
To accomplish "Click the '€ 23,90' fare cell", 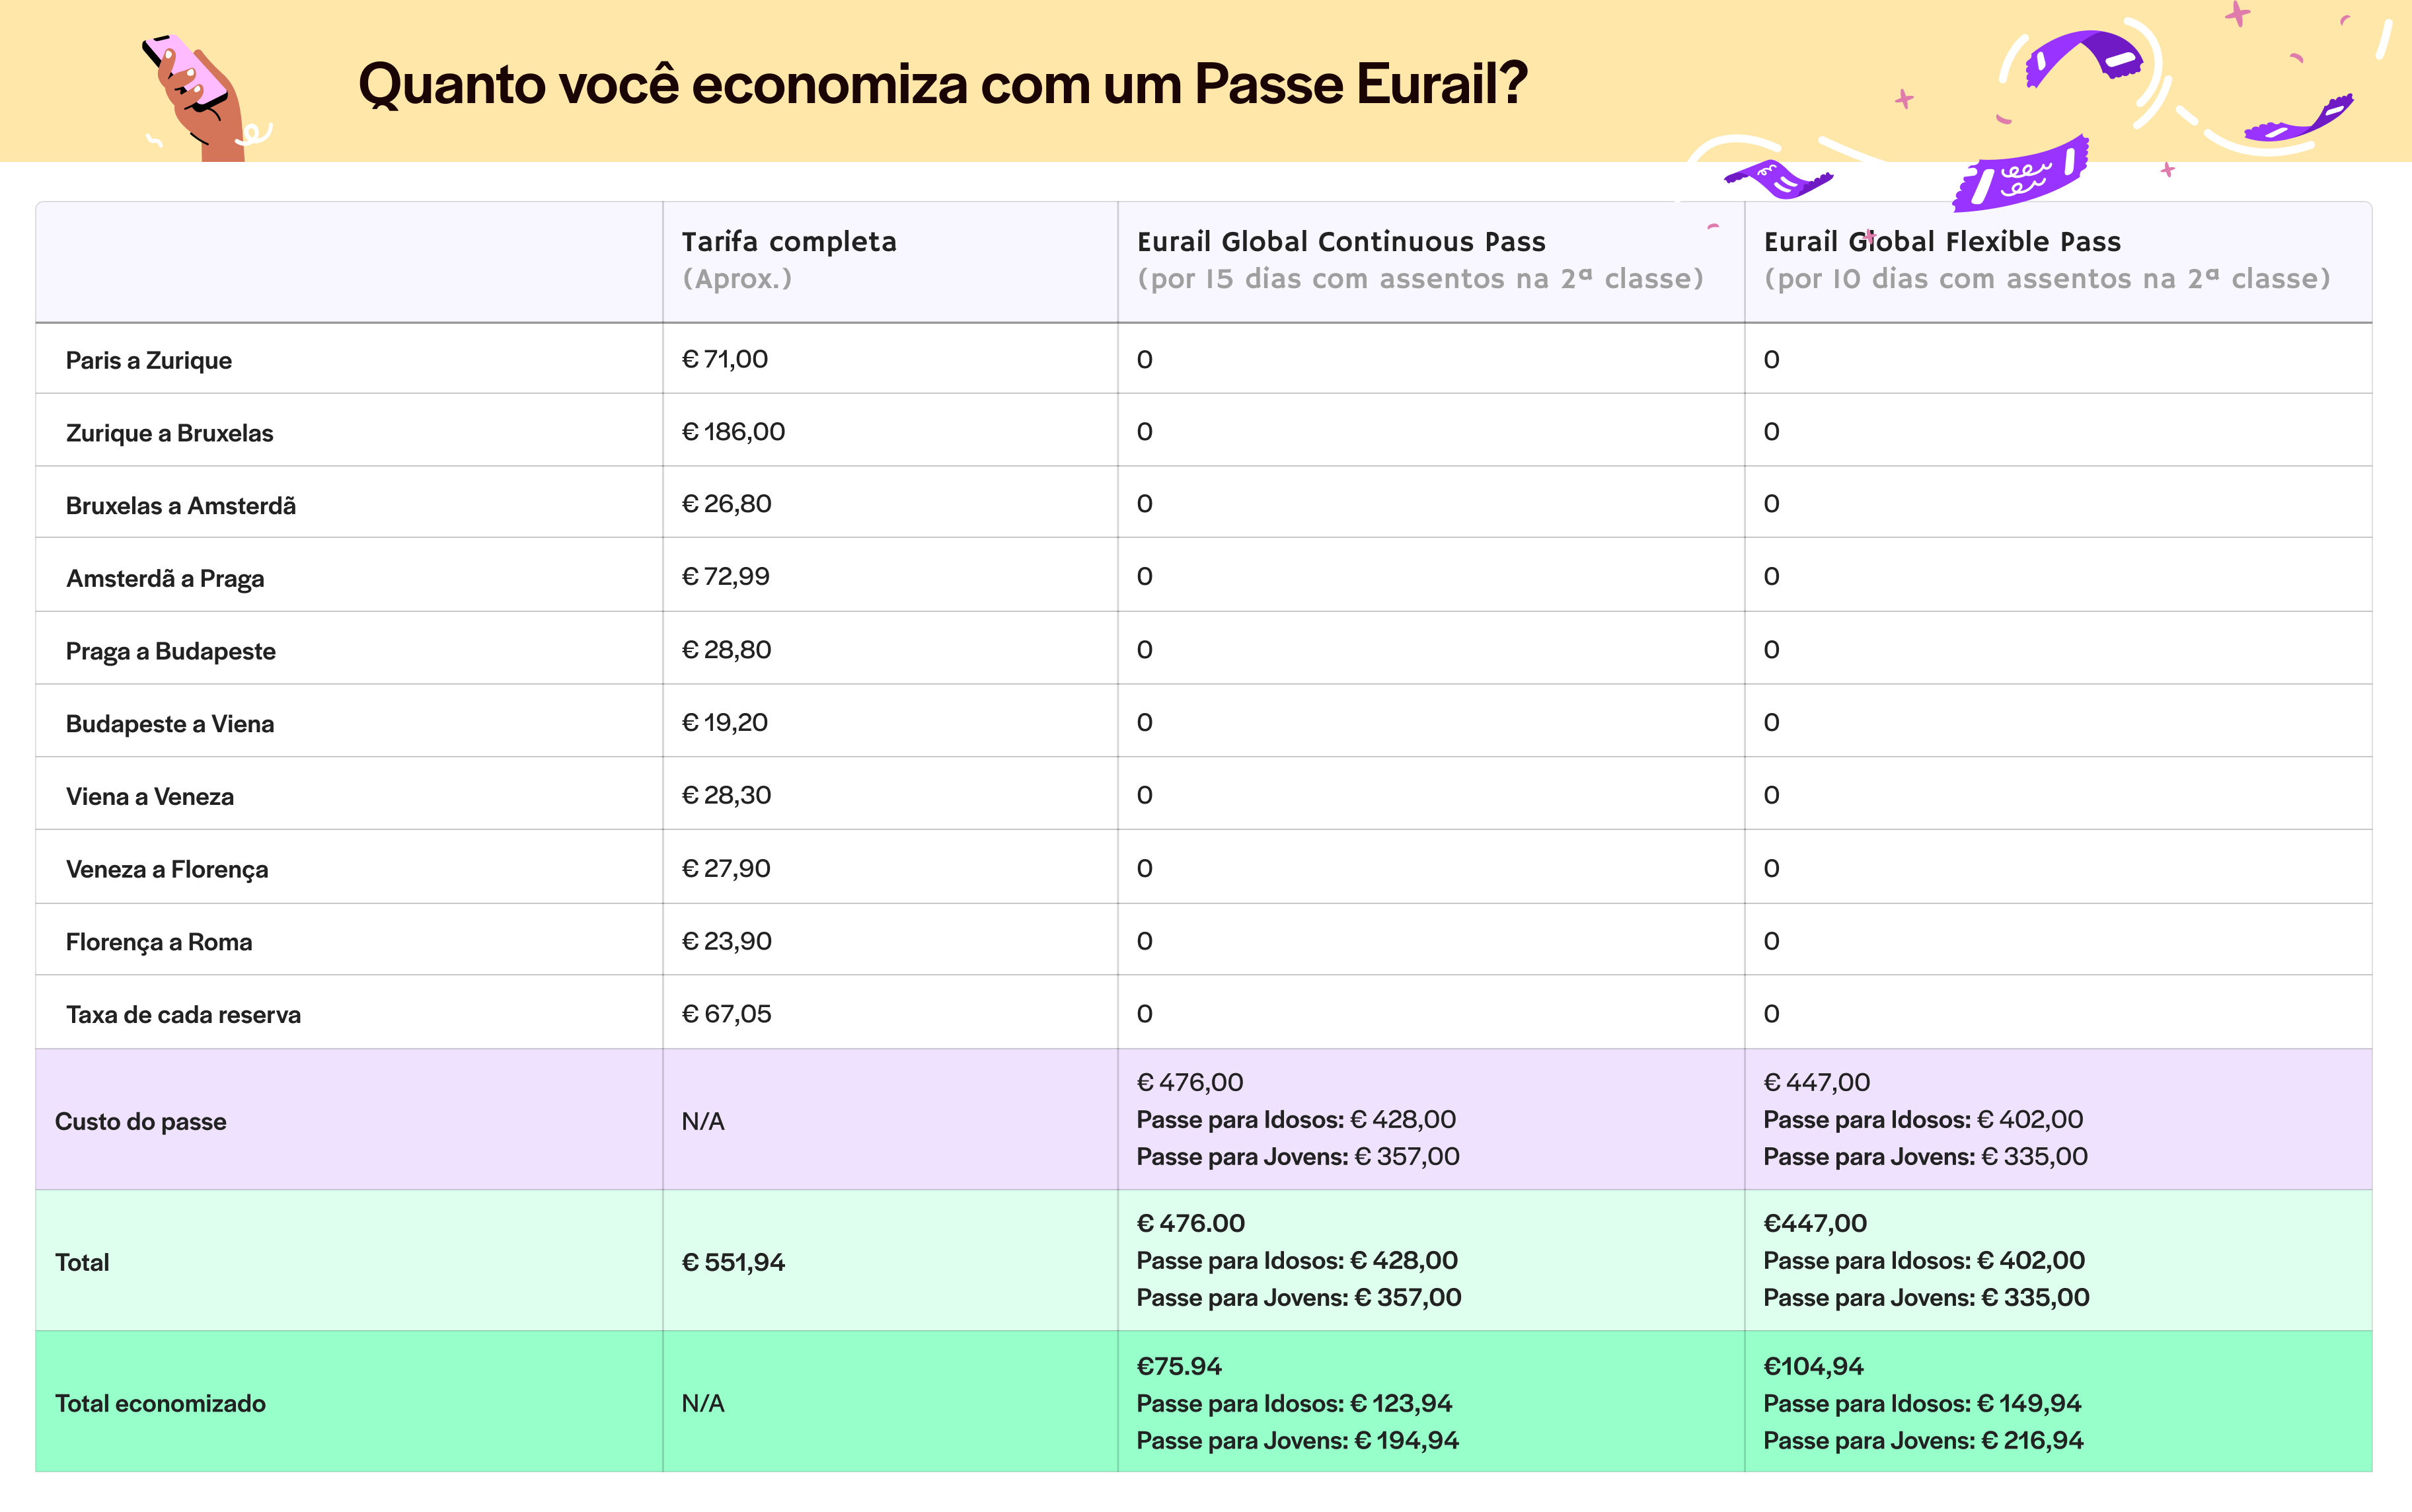I will click(726, 942).
